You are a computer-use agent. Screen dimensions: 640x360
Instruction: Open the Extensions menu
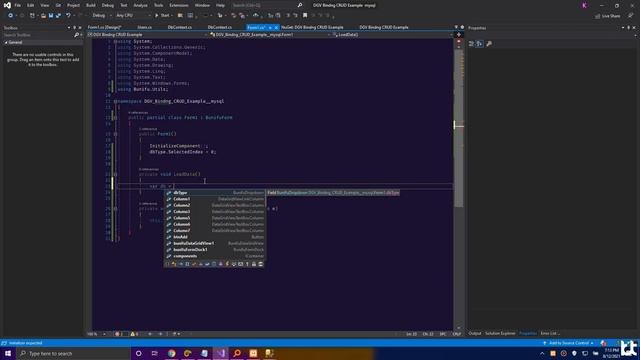coord(179,5)
